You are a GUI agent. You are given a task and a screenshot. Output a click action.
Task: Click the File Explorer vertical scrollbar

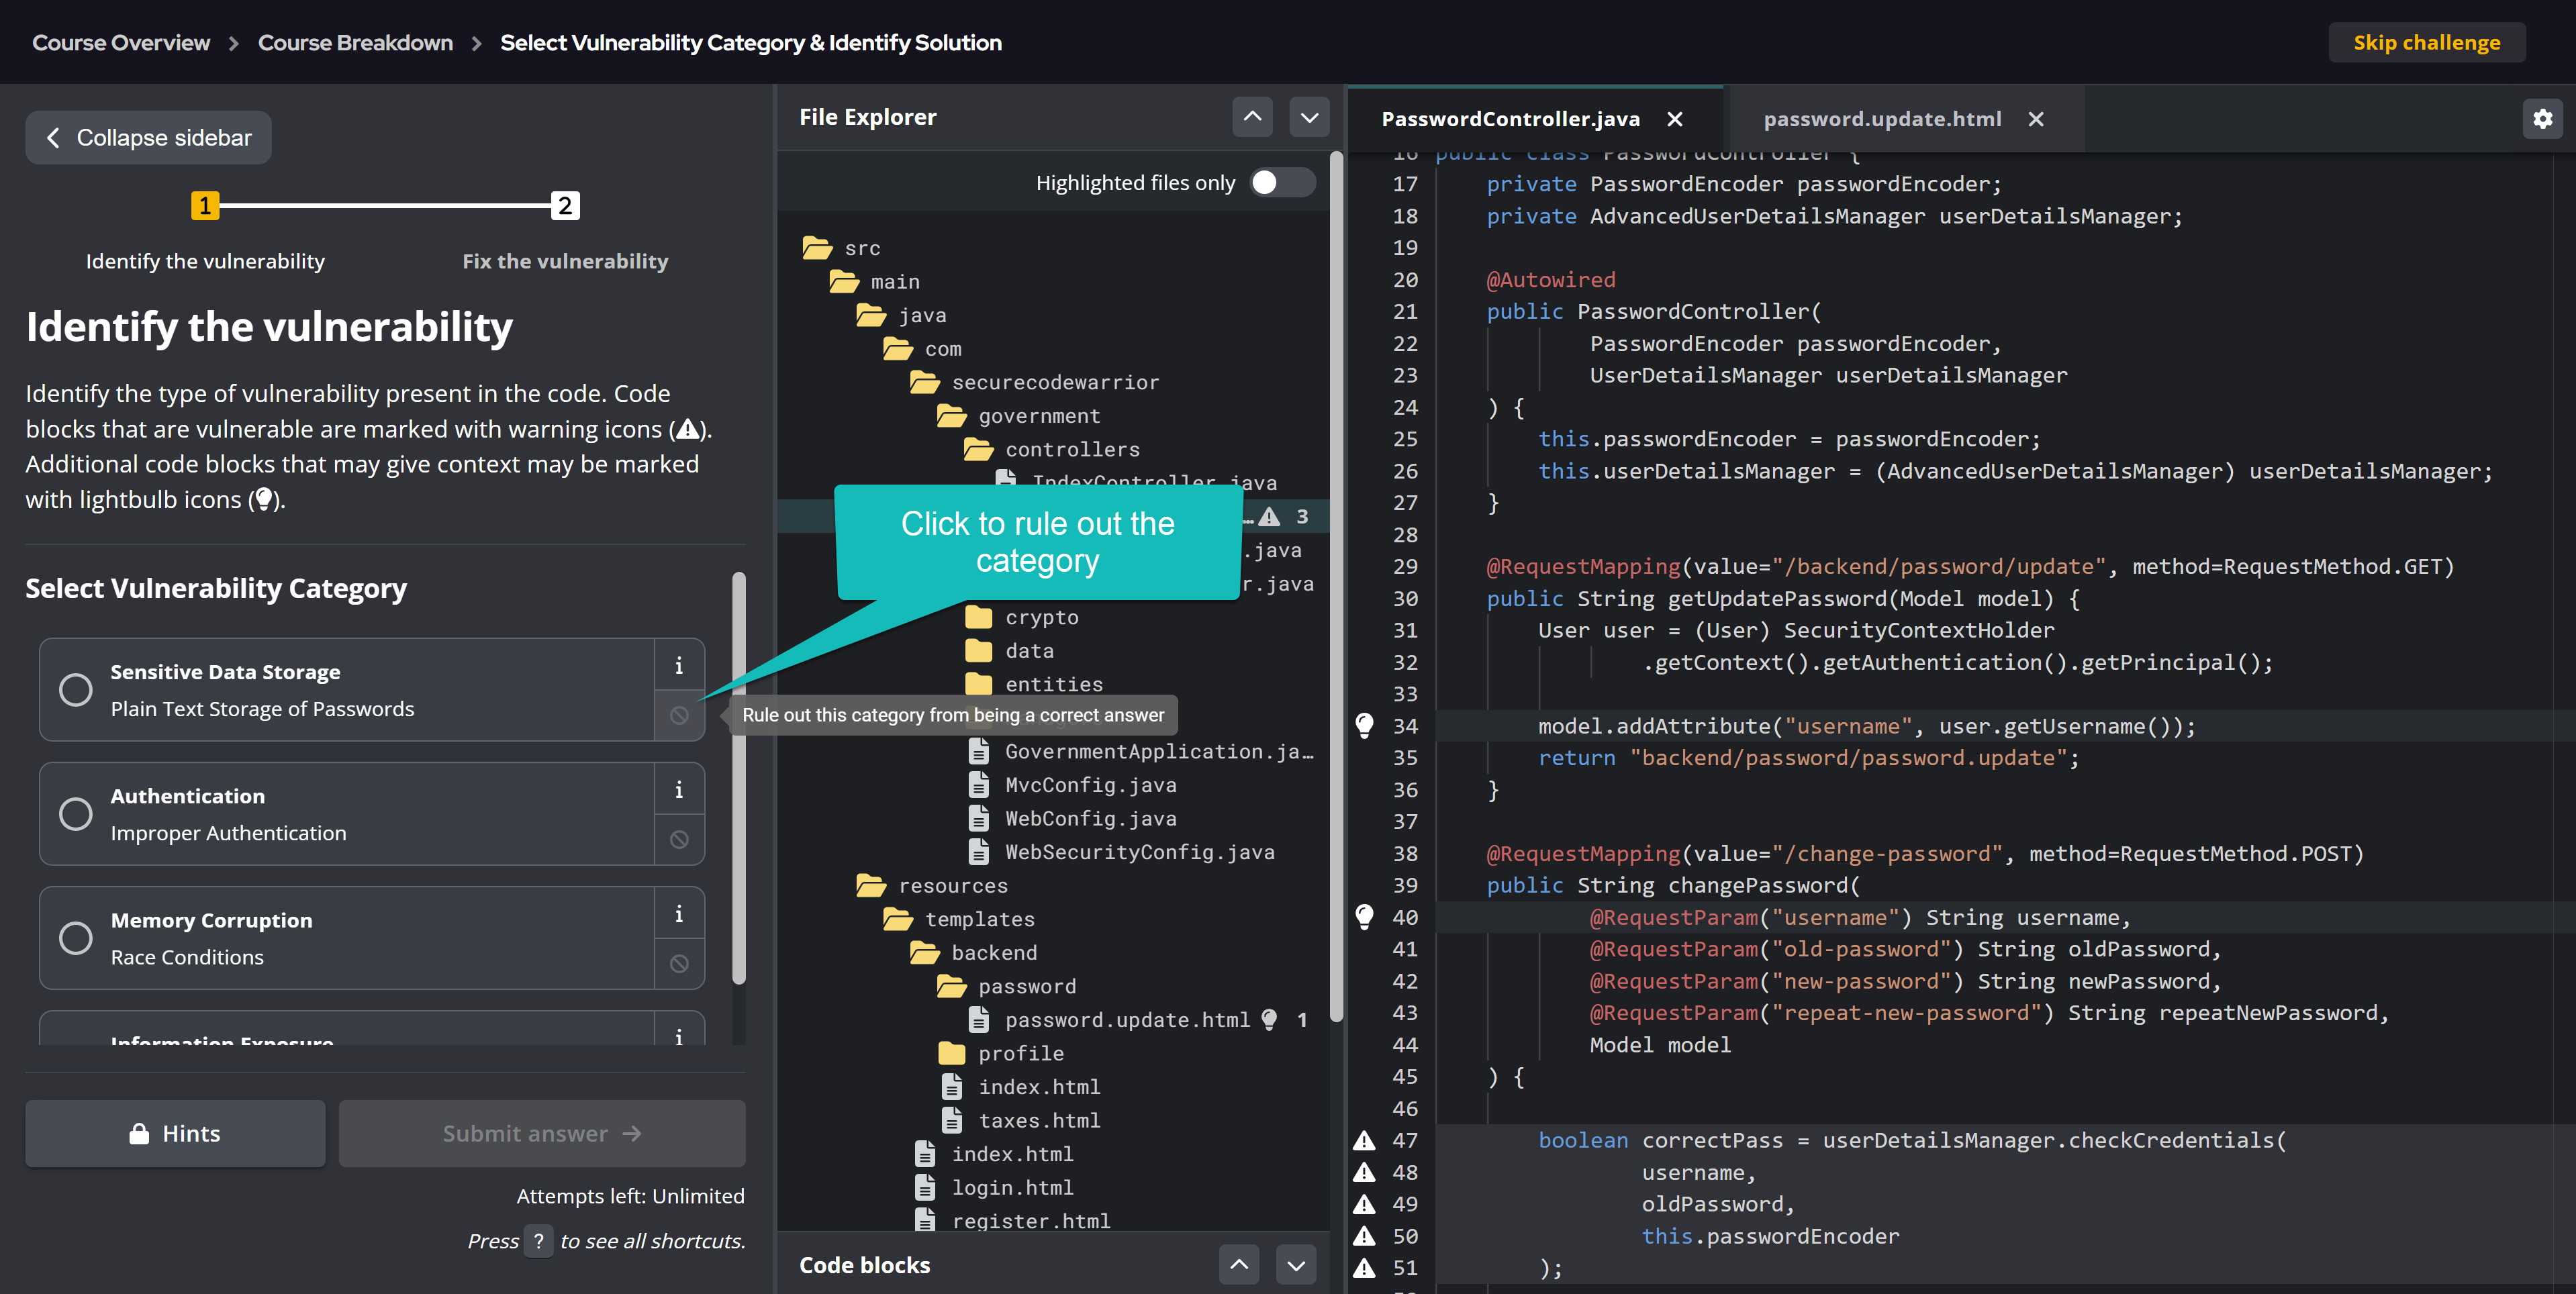(1336, 587)
